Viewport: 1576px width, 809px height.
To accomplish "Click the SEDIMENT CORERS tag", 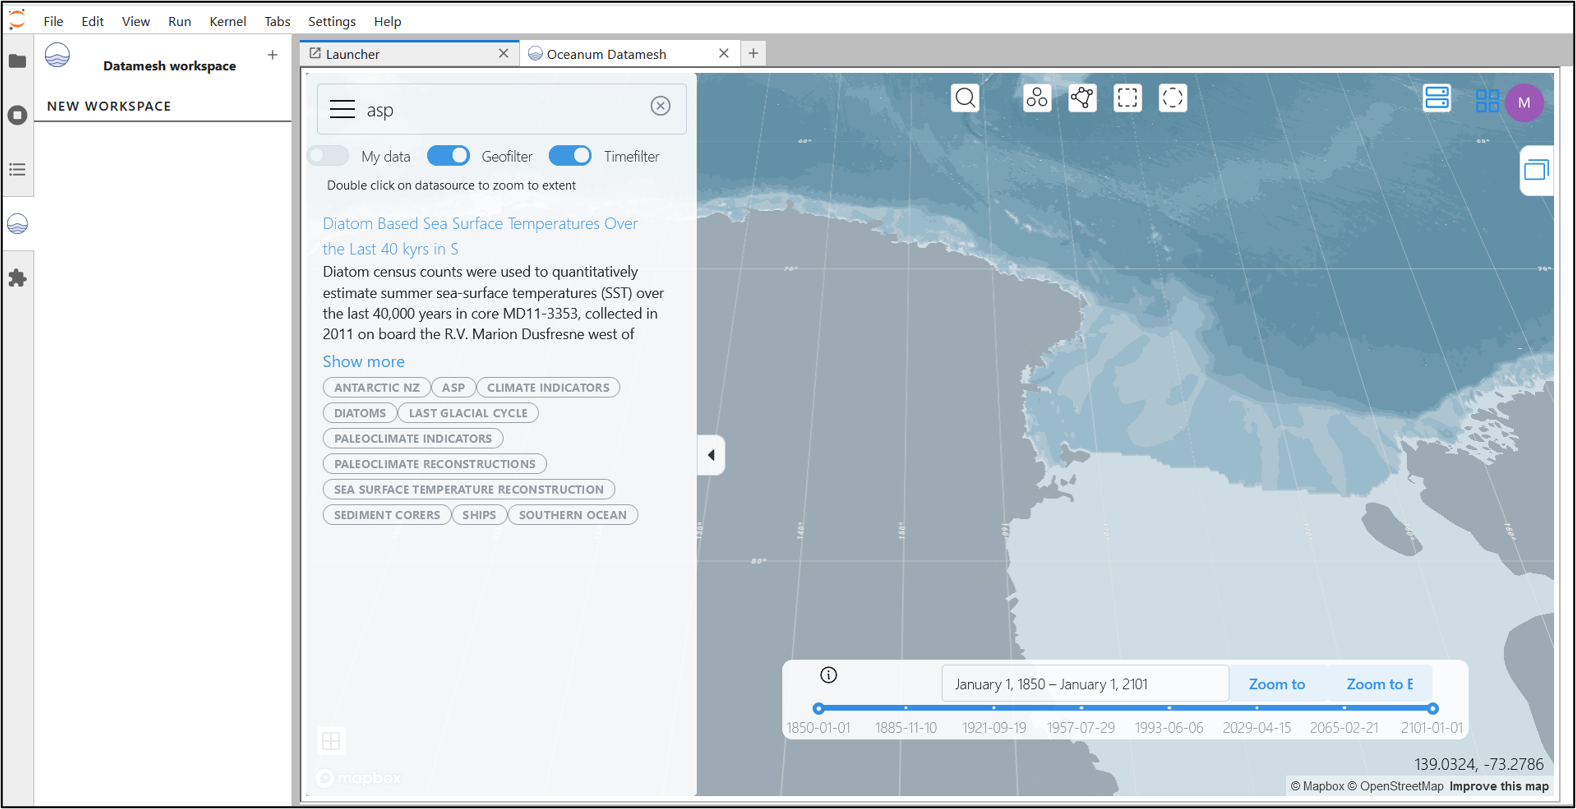I will click(387, 515).
